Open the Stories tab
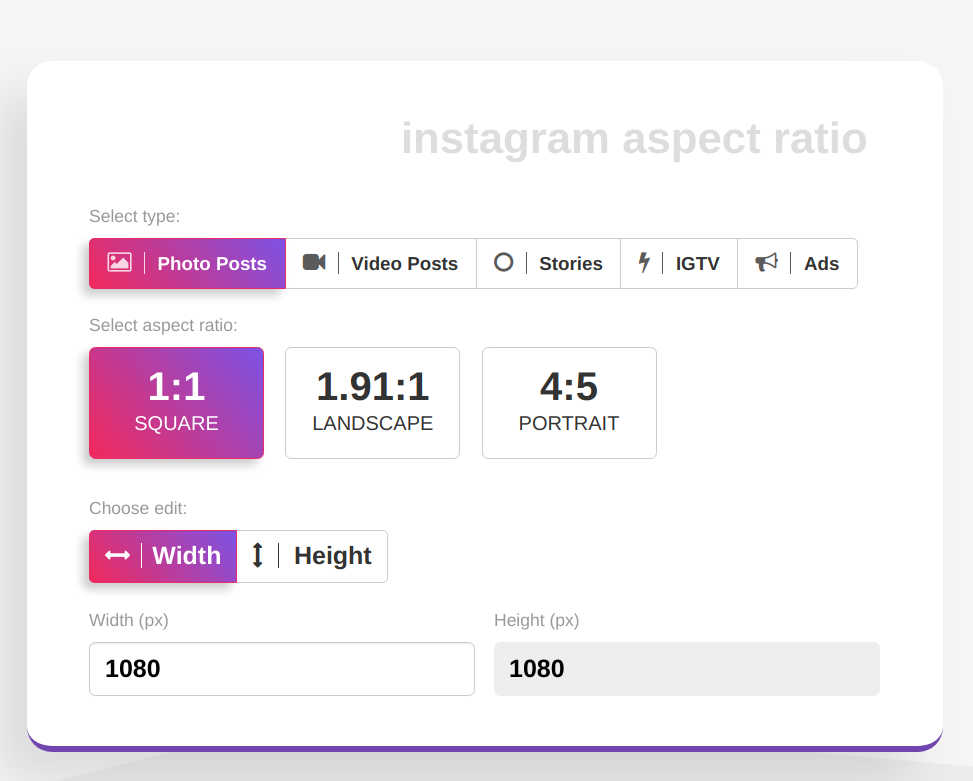 [549, 264]
